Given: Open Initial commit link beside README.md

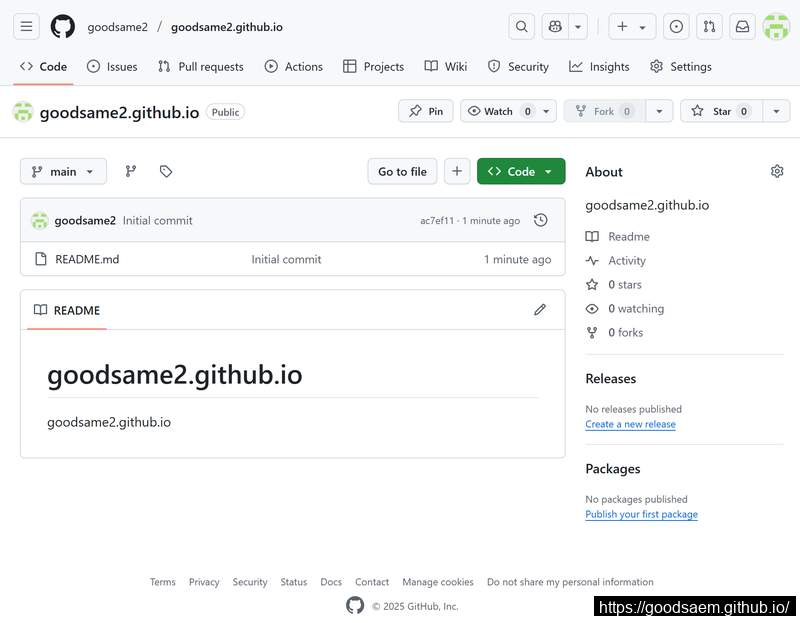Looking at the screenshot, I should click(286, 259).
